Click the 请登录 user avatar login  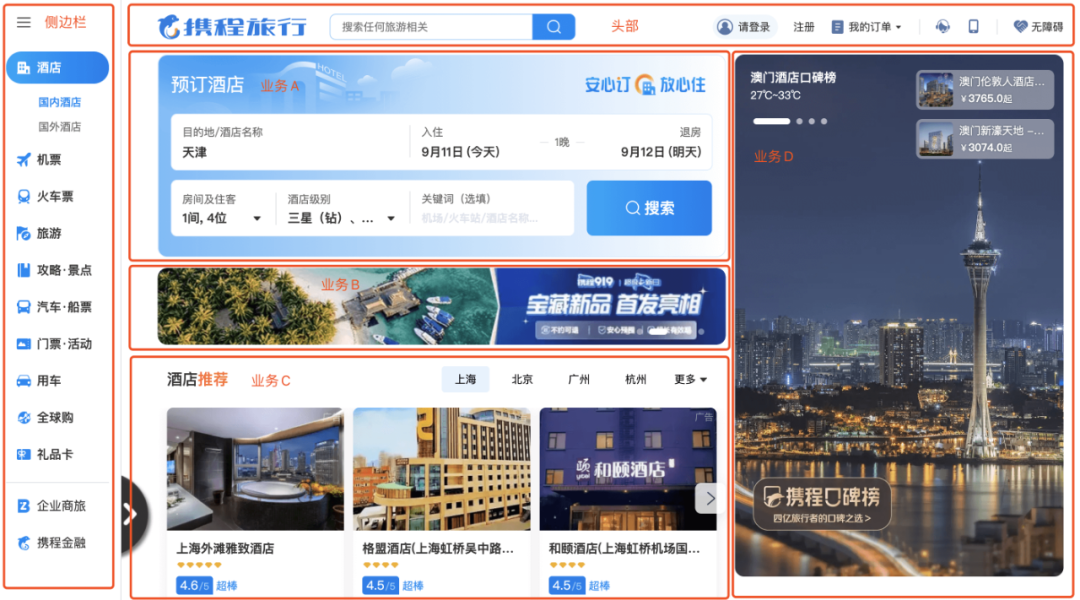[x=743, y=27]
